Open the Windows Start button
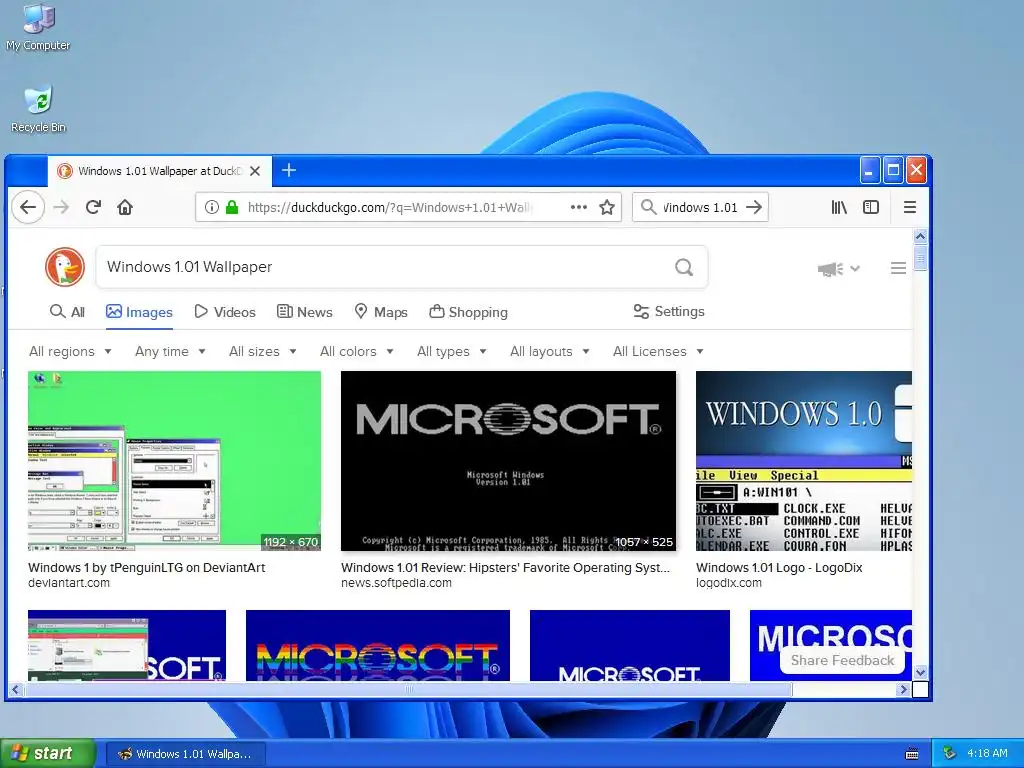This screenshot has width=1024, height=768. coord(47,754)
